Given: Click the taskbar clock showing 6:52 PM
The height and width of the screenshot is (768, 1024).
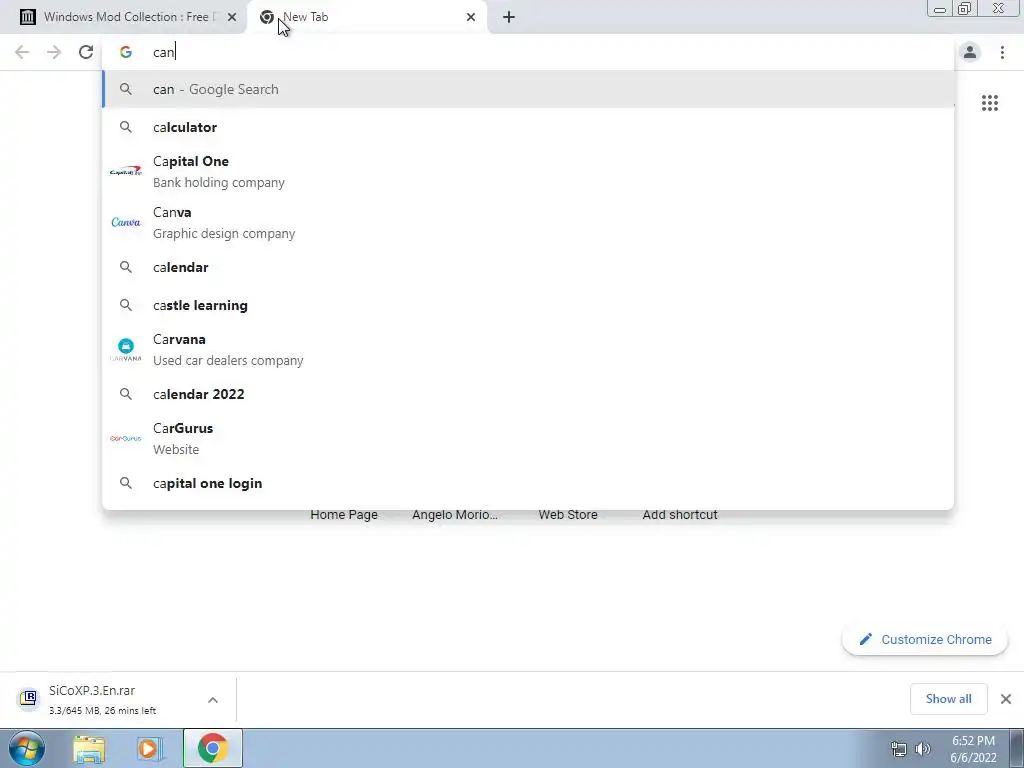Looking at the screenshot, I should point(973,749).
